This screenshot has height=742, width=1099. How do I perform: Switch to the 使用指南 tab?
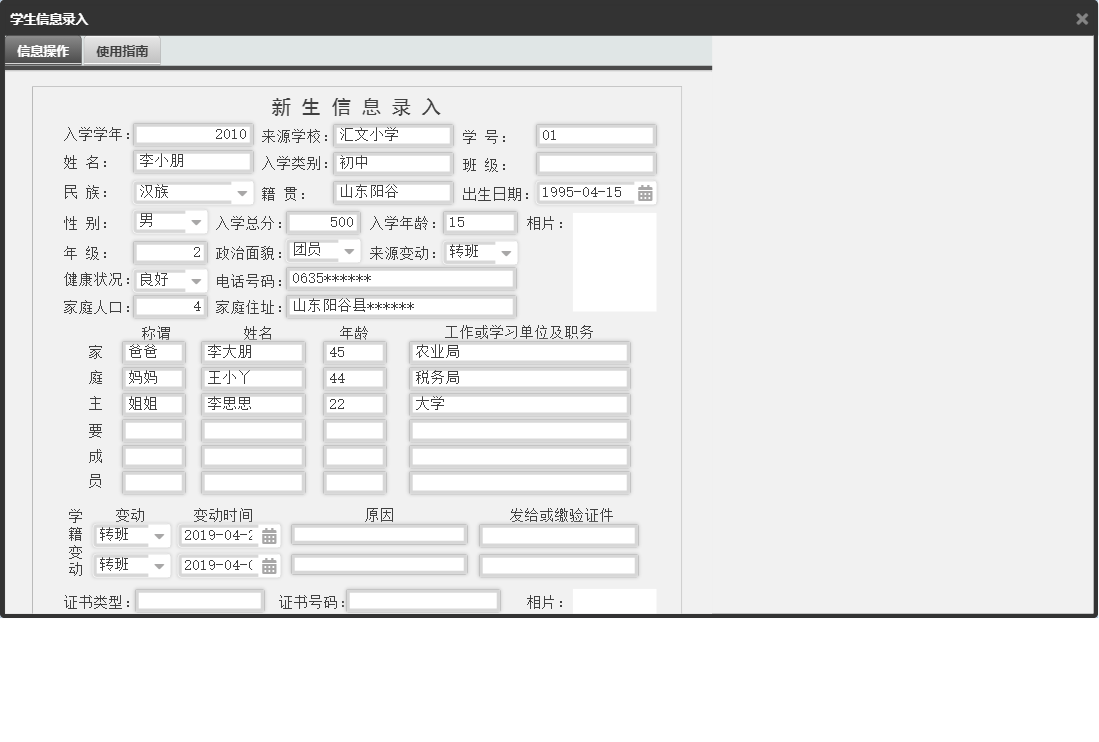122,51
